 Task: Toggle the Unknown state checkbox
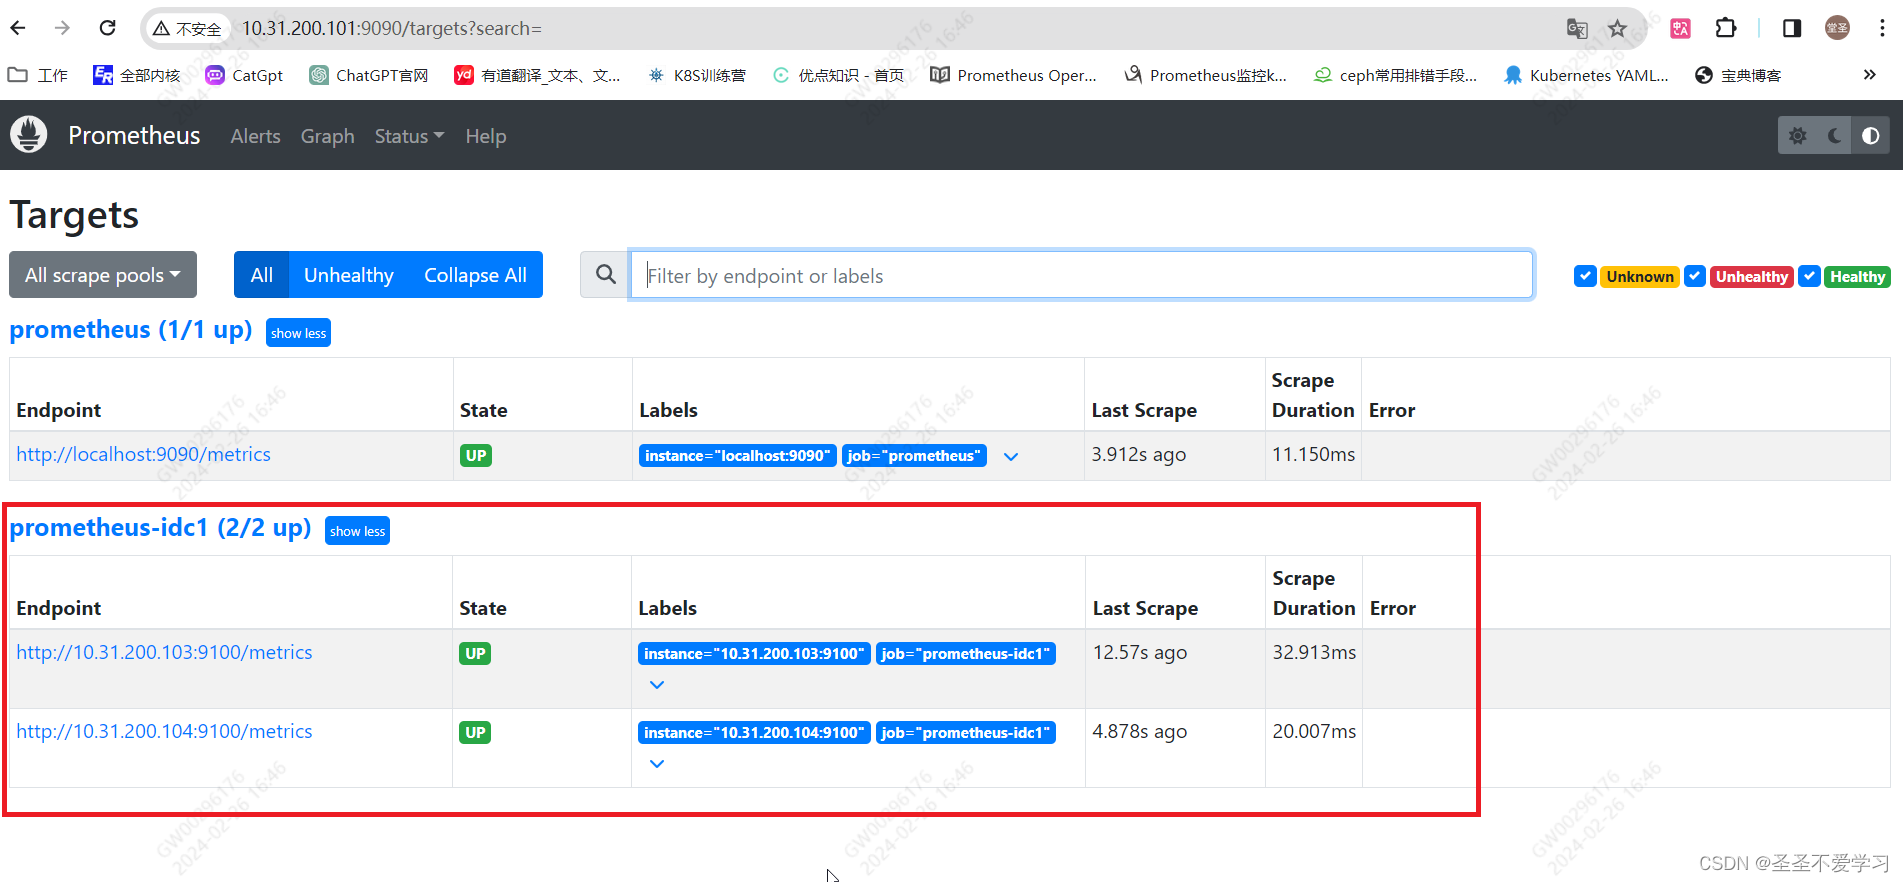coord(1585,276)
